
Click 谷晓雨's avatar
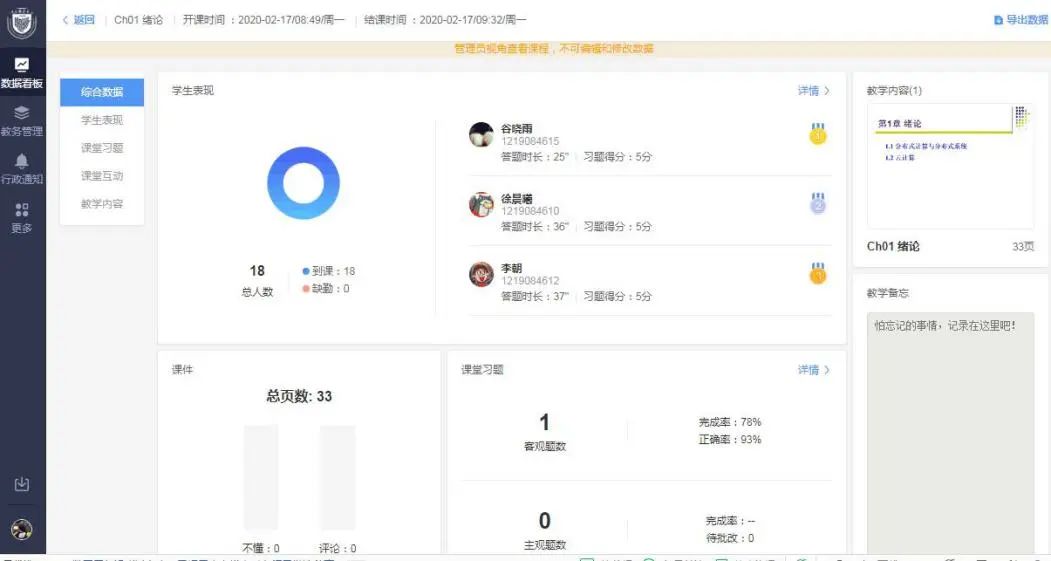[x=481, y=134]
